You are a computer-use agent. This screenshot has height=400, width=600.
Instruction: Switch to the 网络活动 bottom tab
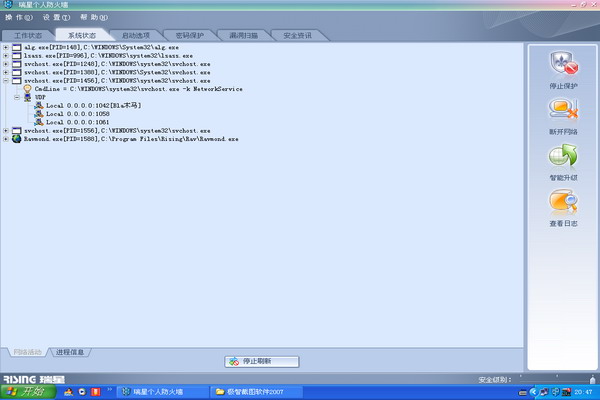pos(28,352)
